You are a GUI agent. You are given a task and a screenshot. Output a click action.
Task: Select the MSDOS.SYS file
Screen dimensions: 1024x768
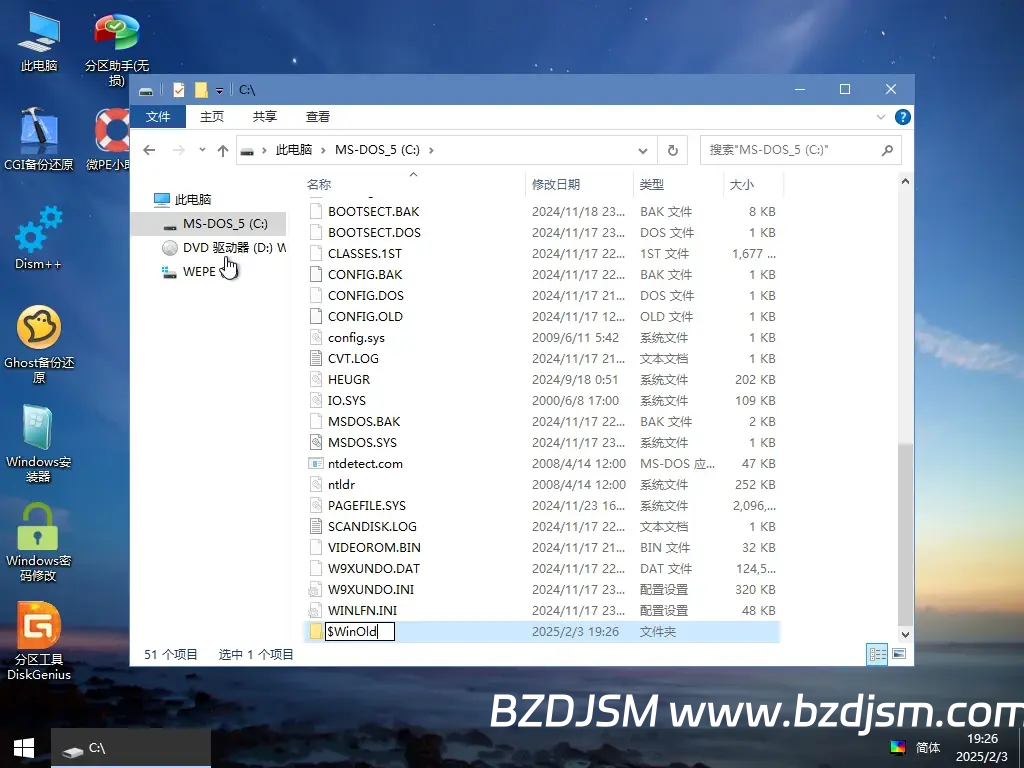pyautogui.click(x=362, y=442)
